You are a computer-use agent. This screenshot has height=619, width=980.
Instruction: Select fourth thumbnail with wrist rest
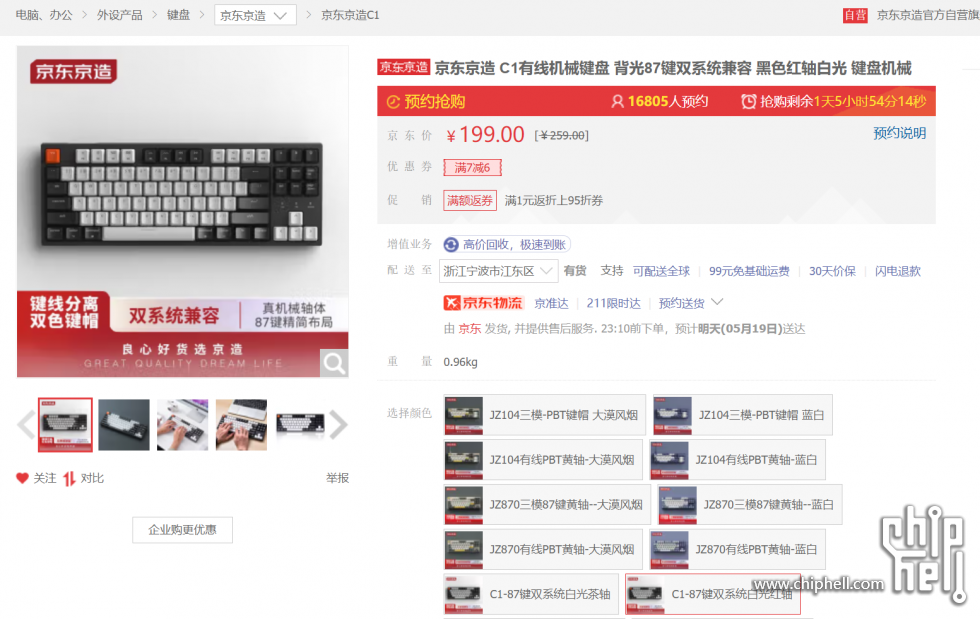coord(241,425)
